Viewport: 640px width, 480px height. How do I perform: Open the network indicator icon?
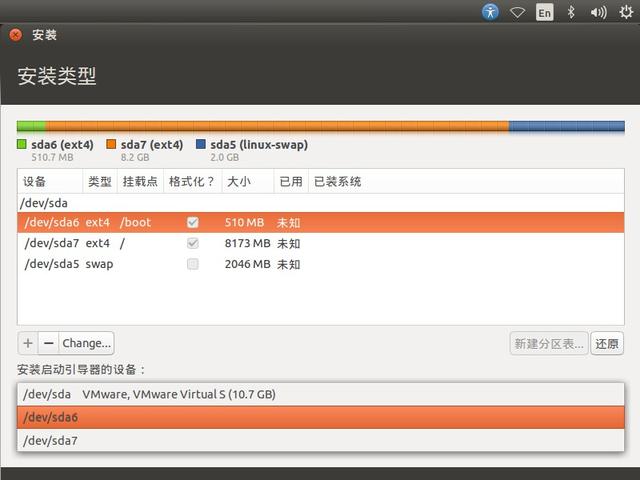pos(517,13)
